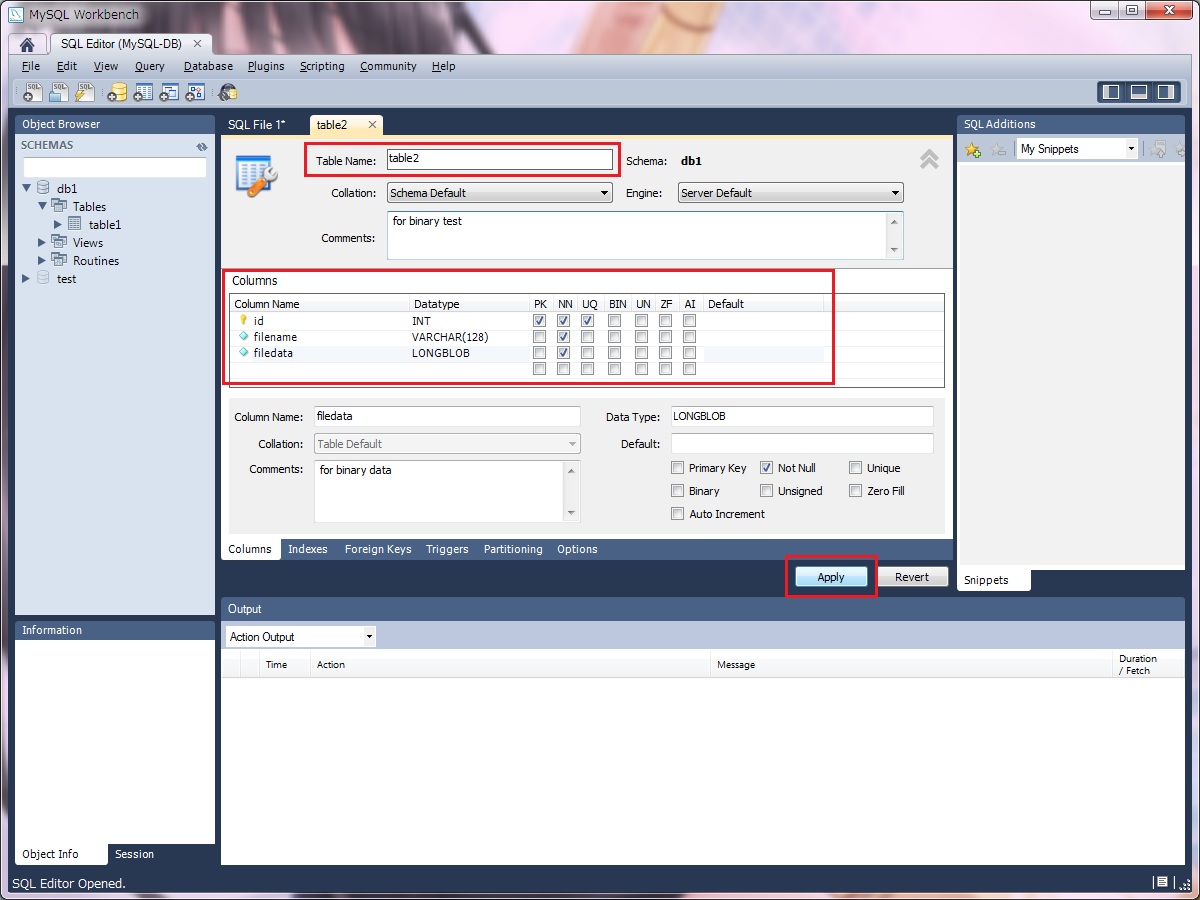The image size is (1200, 900).
Task: Collapse the Tables tree node
Action: tap(43, 206)
